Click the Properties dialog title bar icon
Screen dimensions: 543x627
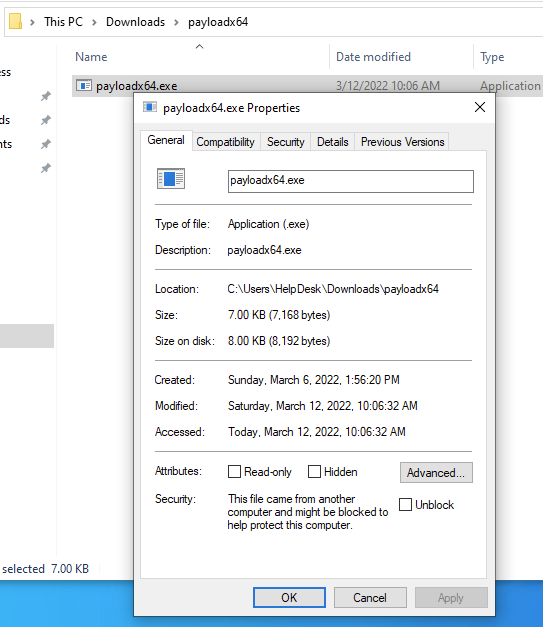coord(150,107)
